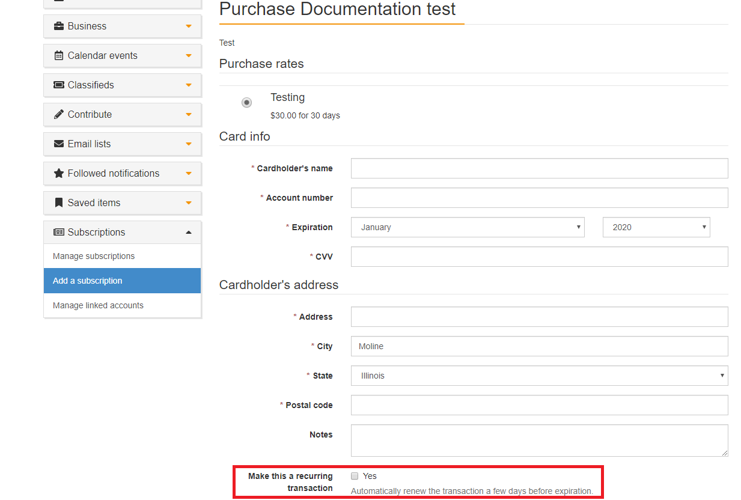Click the Subscriptions money icon
The image size is (741, 500).
pos(59,232)
